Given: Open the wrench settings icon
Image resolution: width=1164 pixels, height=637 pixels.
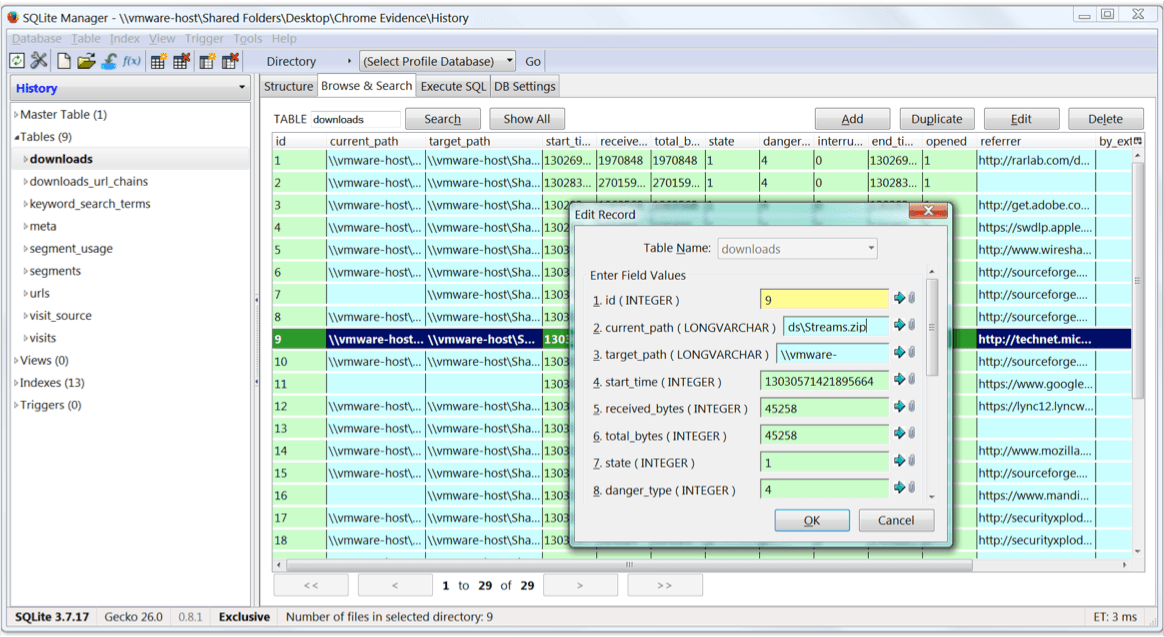Looking at the screenshot, I should (38, 60).
